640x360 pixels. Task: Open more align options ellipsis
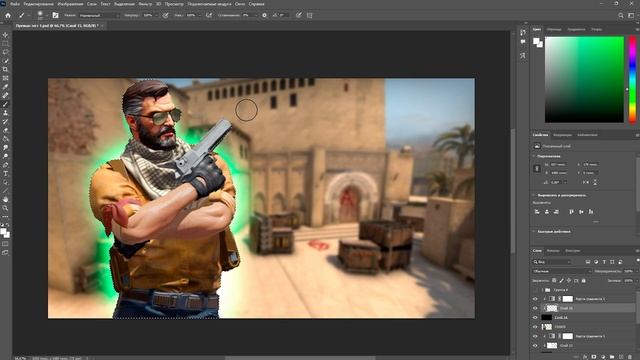click(x=596, y=222)
